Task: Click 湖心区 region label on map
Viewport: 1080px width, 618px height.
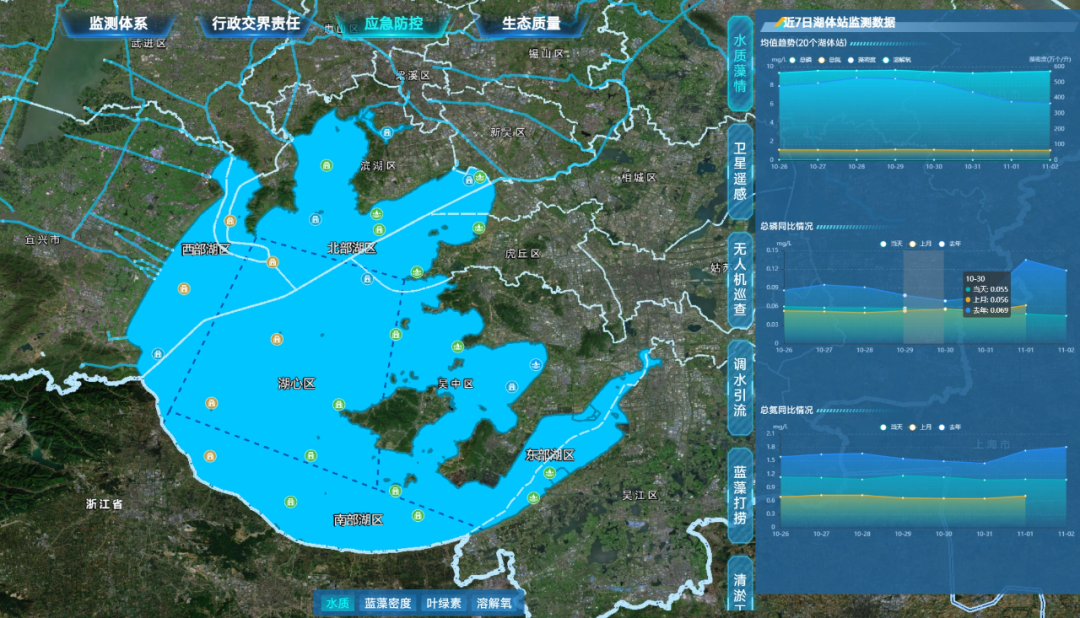Action: coord(296,383)
